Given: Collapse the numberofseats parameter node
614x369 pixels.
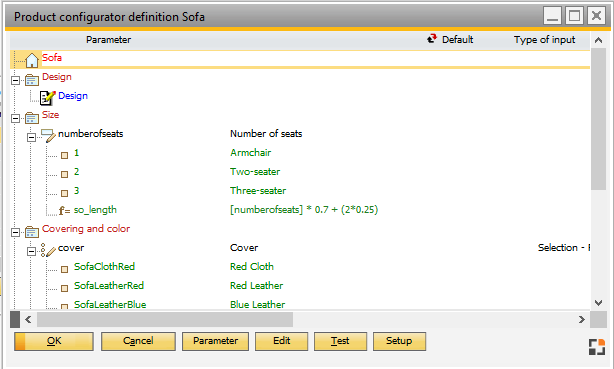Looking at the screenshot, I should pos(31,137).
